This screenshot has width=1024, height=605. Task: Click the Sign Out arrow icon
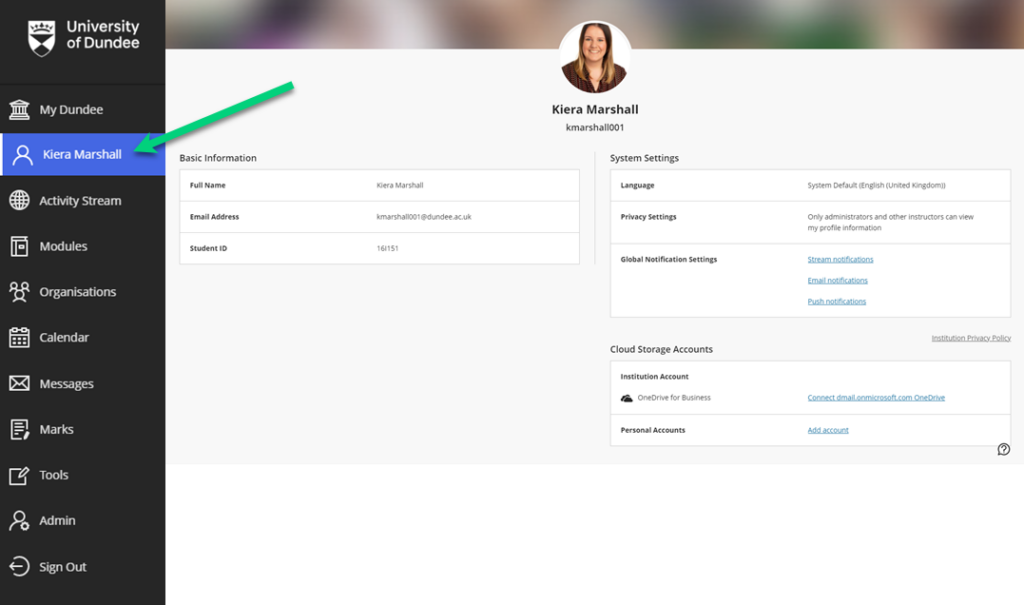20,566
